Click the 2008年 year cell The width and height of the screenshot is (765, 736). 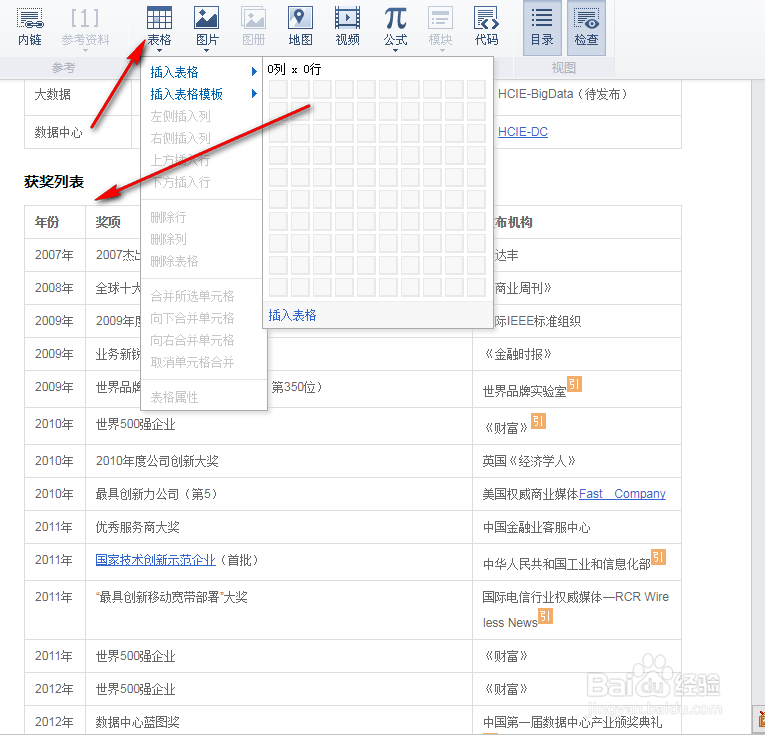pos(55,288)
